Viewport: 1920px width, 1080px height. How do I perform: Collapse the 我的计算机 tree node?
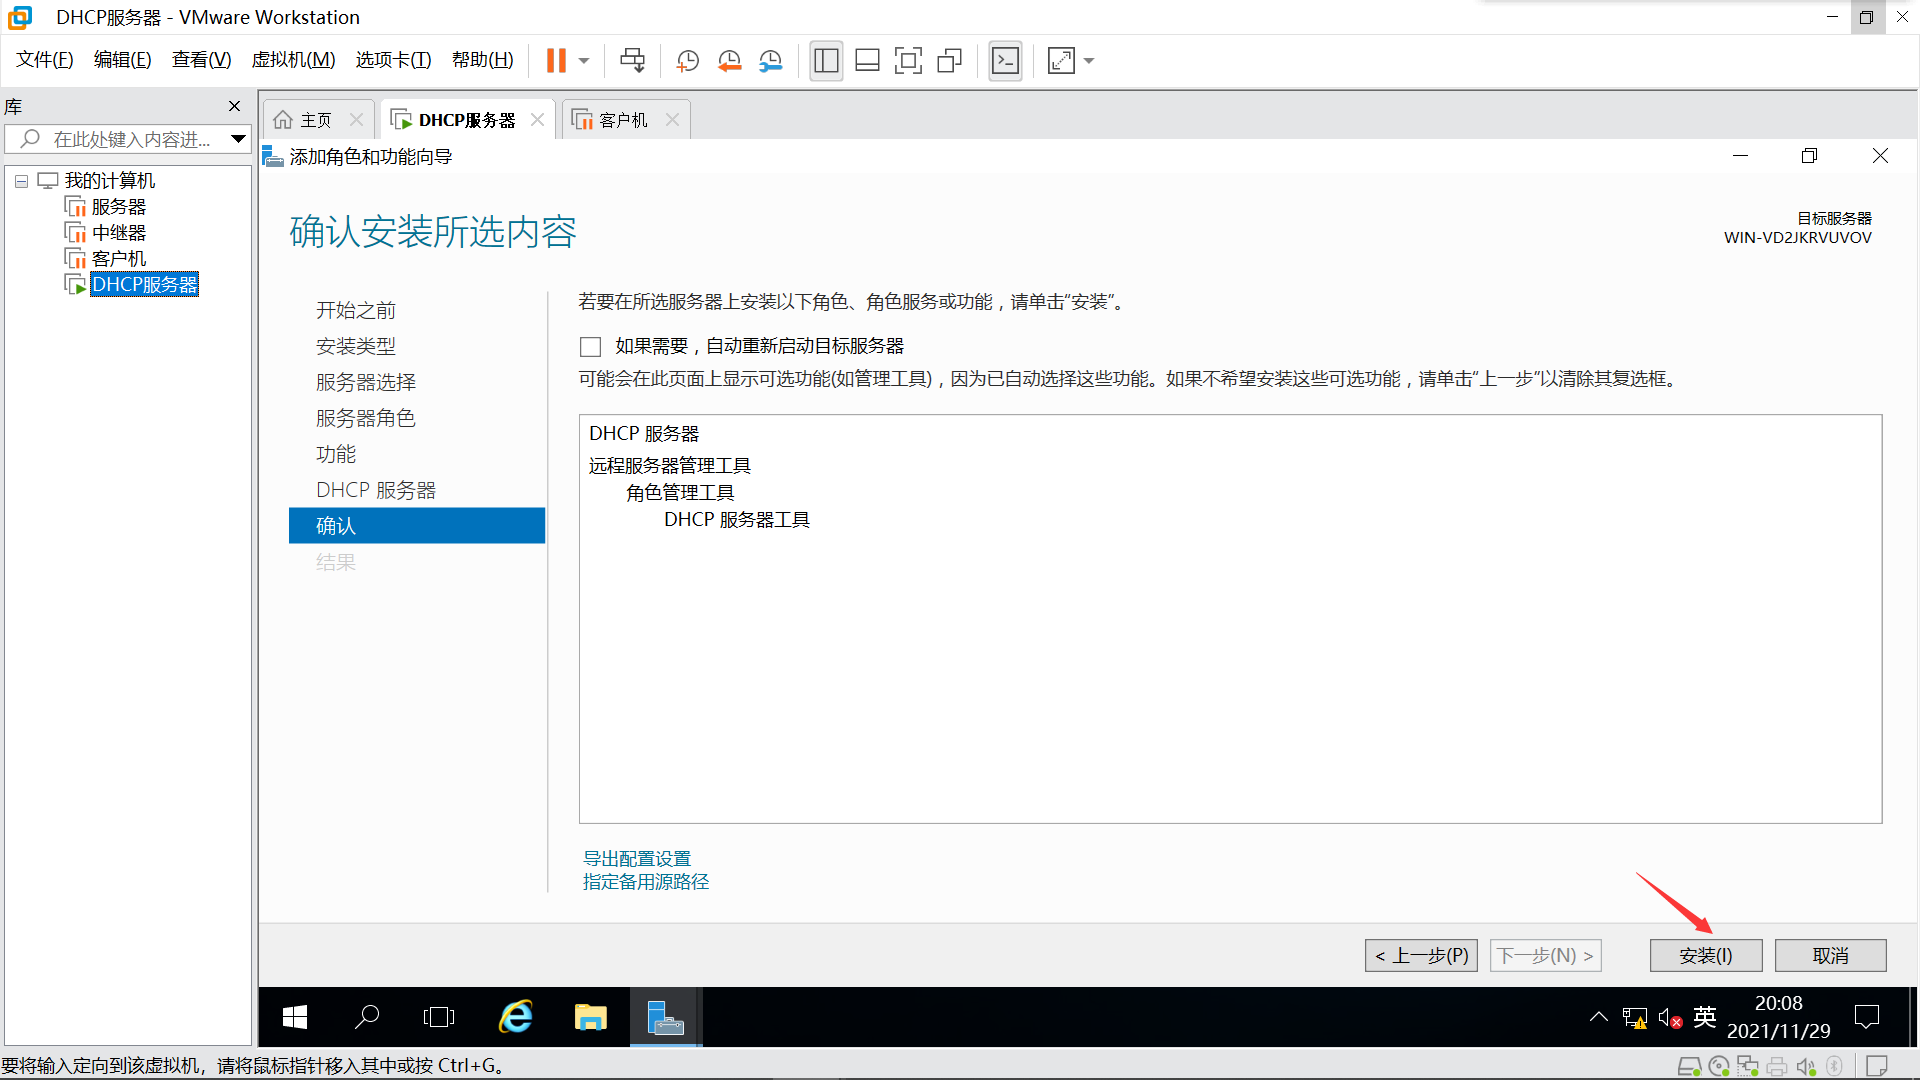21,181
